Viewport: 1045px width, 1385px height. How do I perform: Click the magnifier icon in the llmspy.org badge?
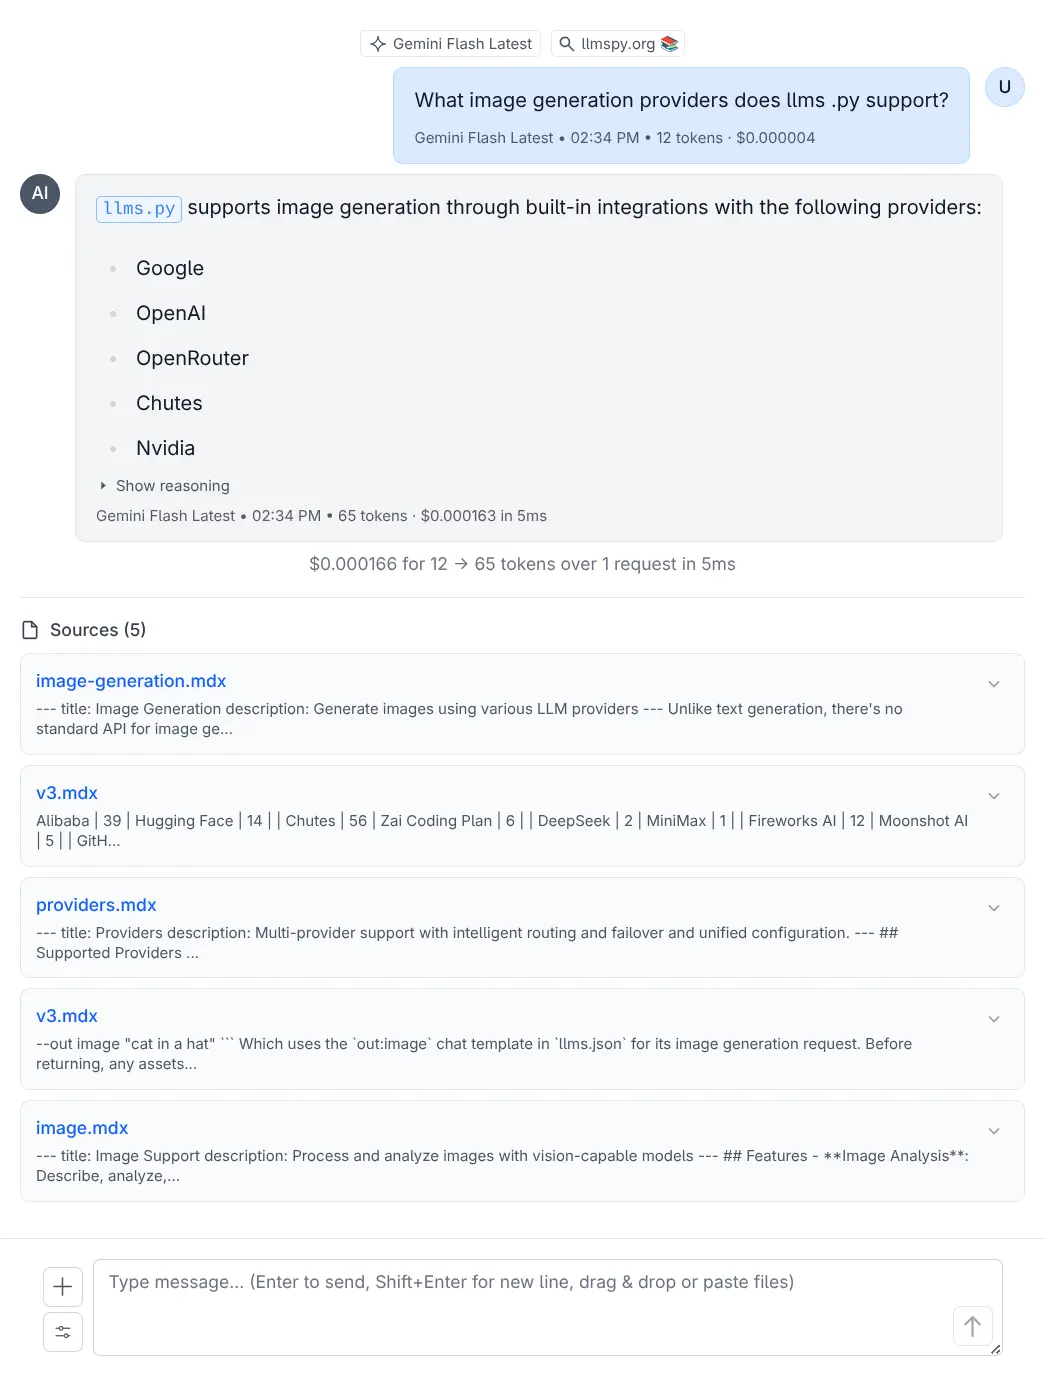(565, 43)
